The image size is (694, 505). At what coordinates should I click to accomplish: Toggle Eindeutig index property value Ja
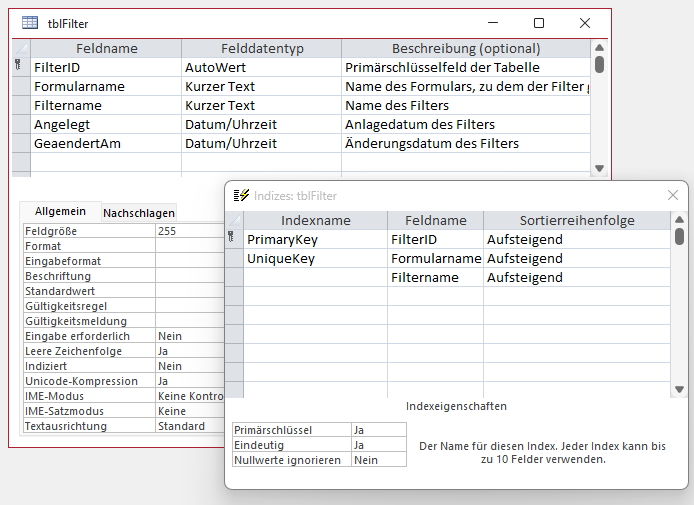click(379, 445)
